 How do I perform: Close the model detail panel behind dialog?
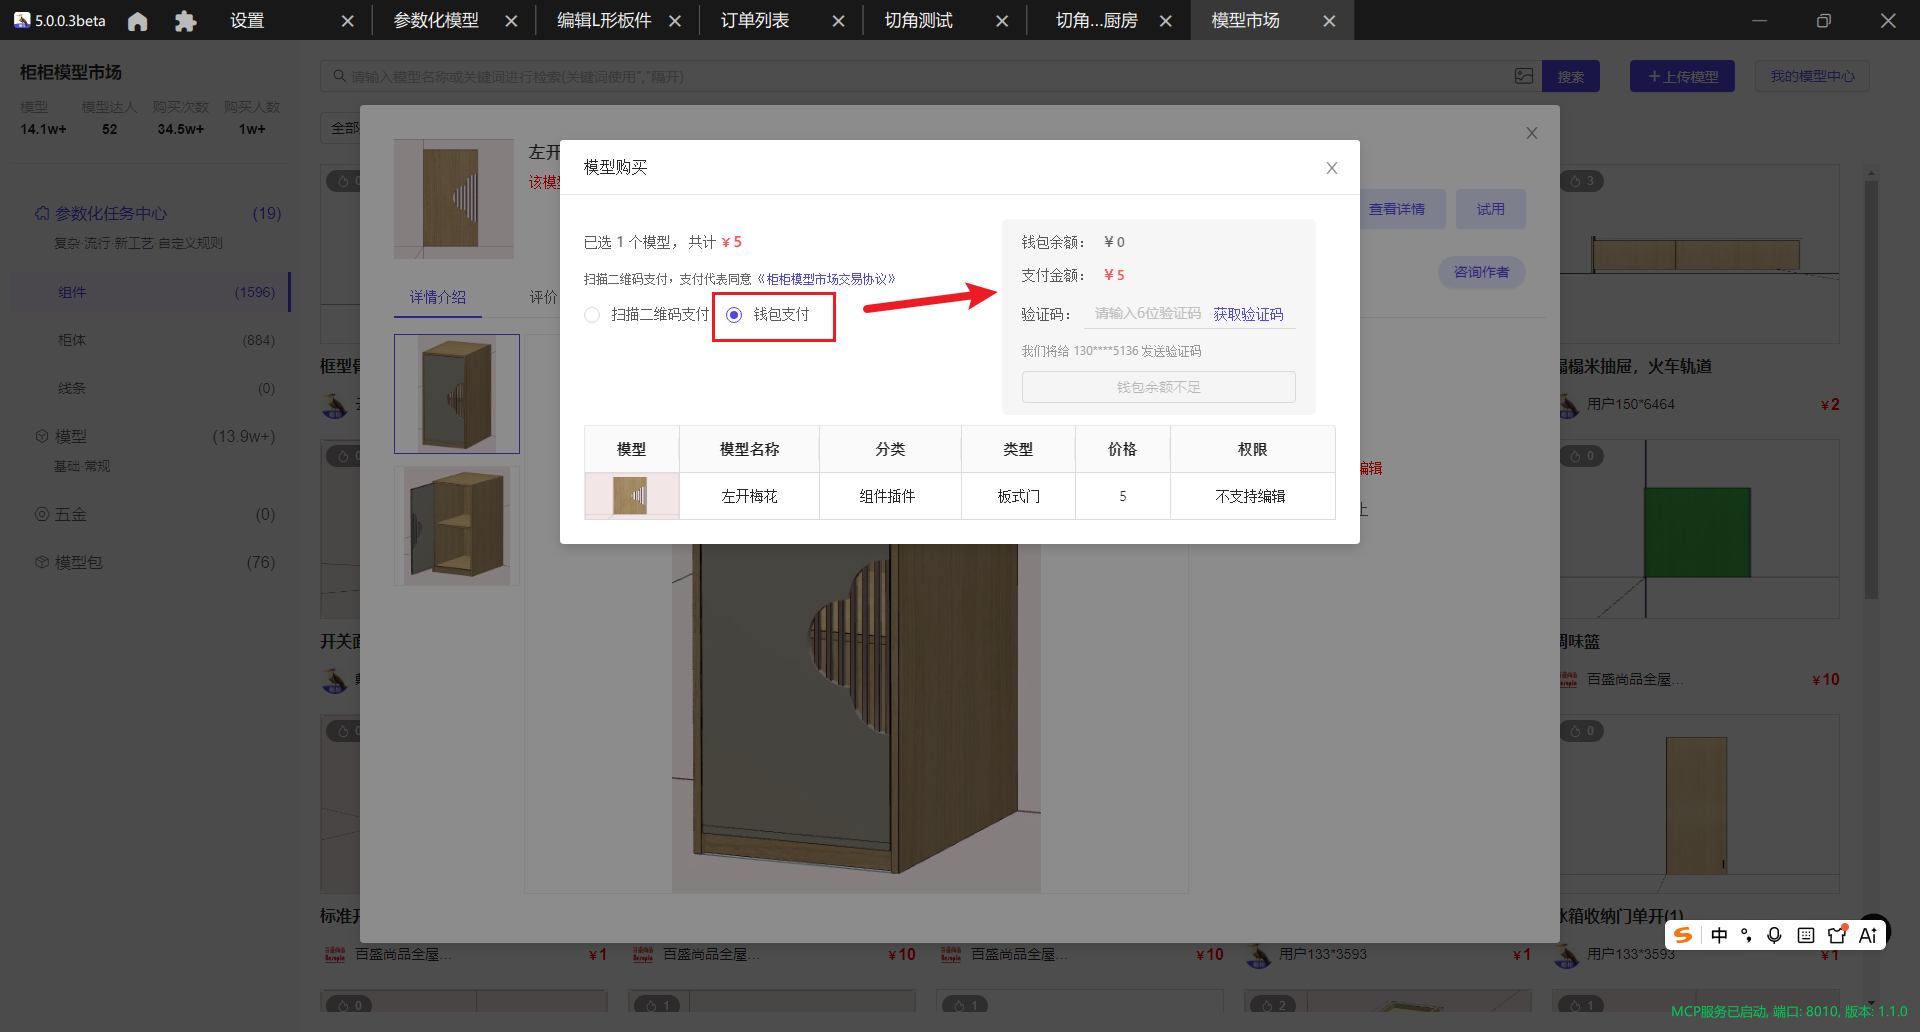[x=1531, y=133]
